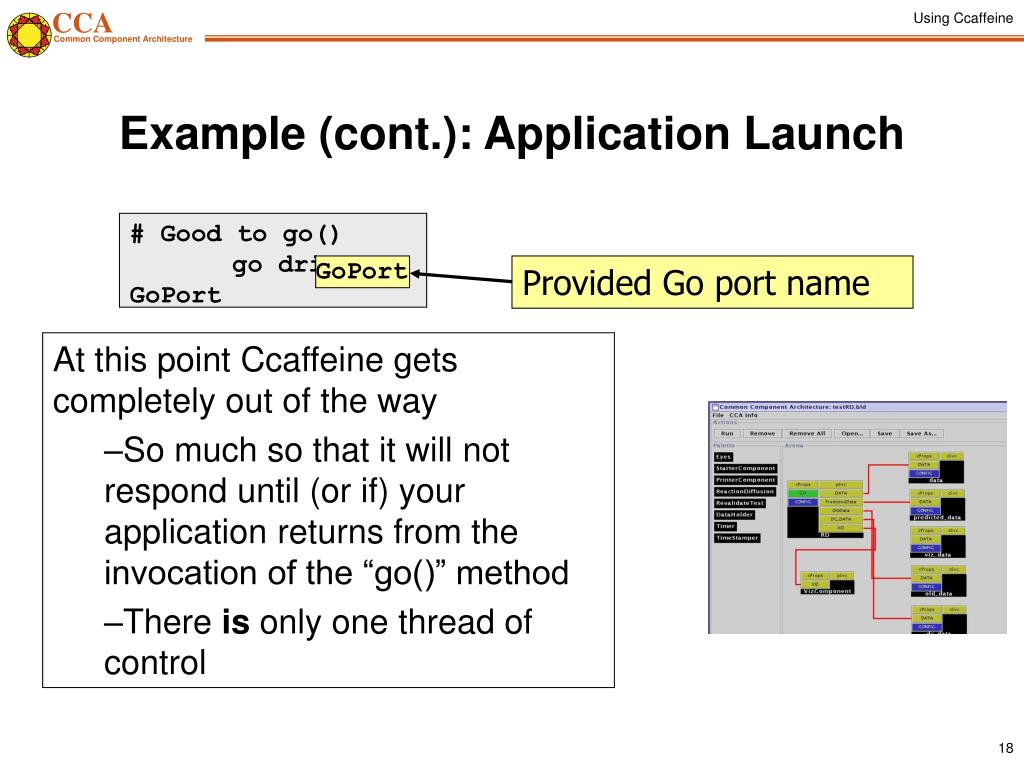
Task: Select RevalidateTest in the Palette
Action: [740, 503]
